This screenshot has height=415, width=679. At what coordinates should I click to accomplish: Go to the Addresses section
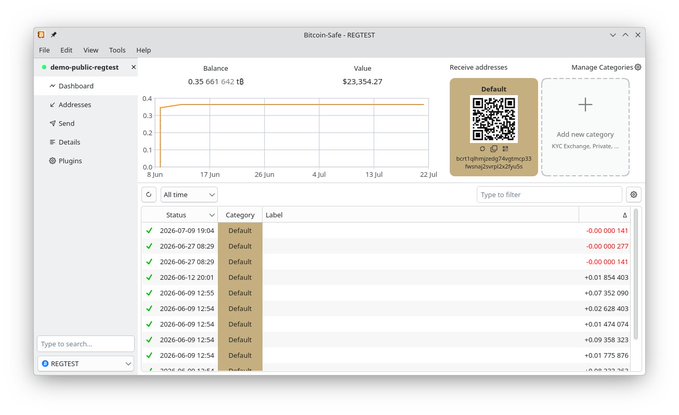(86, 104)
